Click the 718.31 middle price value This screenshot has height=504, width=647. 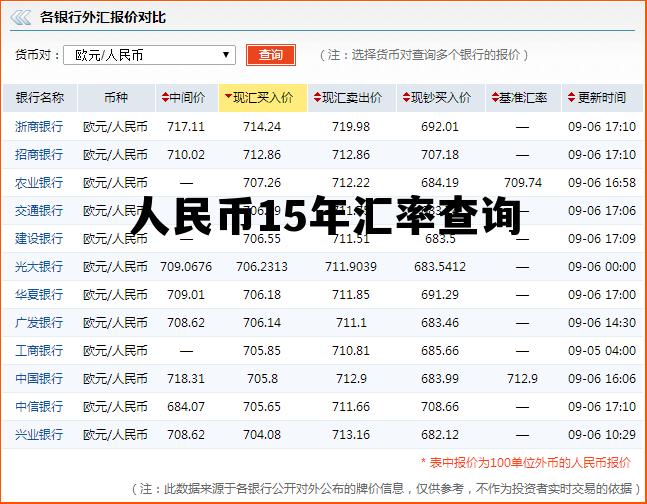click(186, 379)
